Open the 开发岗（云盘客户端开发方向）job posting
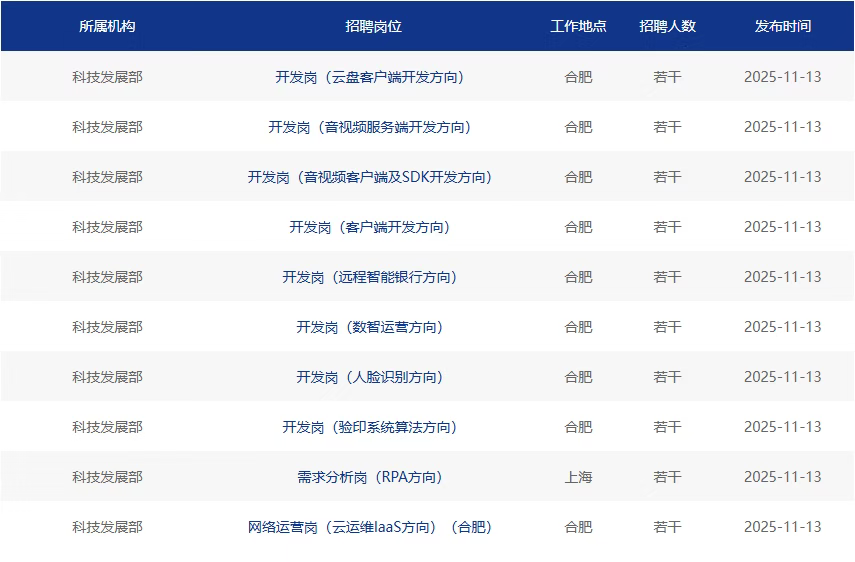Viewport: 855px width, 562px height. pyautogui.click(x=369, y=77)
